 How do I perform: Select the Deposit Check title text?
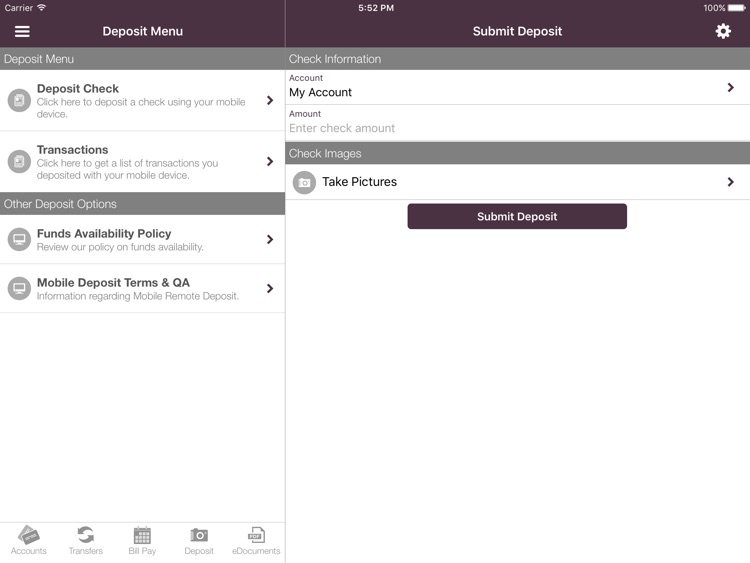pyautogui.click(x=78, y=88)
